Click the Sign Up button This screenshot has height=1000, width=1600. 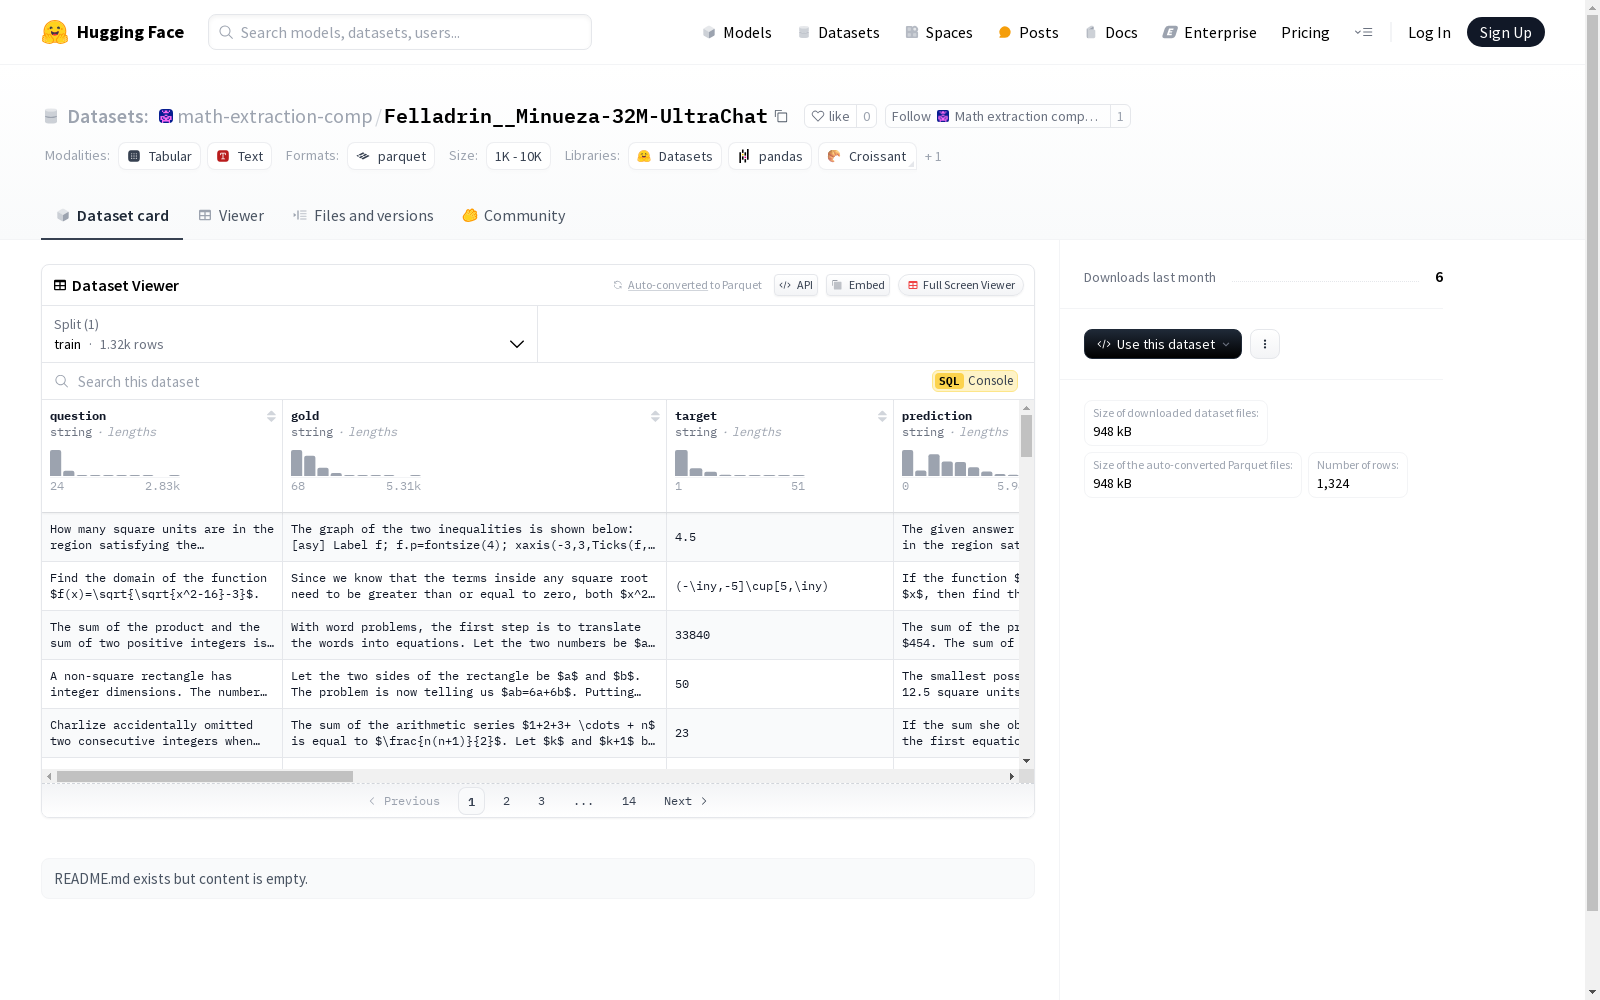point(1505,32)
